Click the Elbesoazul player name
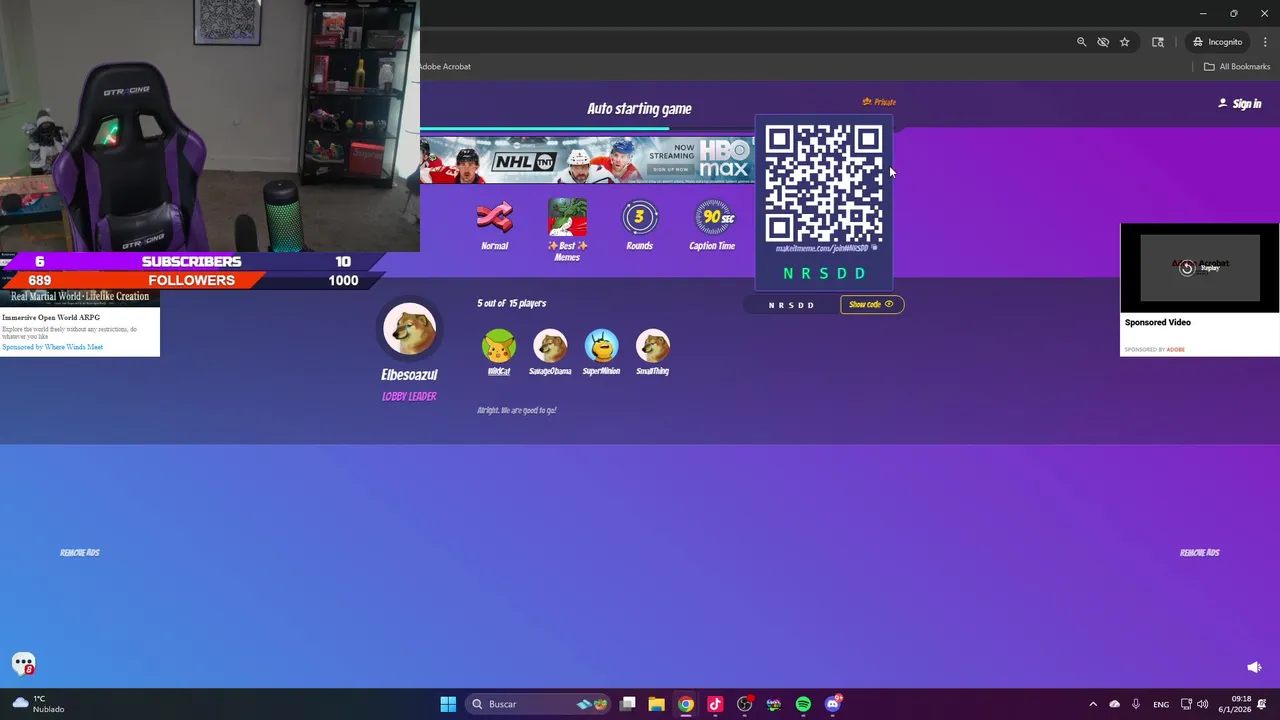1280x720 pixels. coord(409,374)
